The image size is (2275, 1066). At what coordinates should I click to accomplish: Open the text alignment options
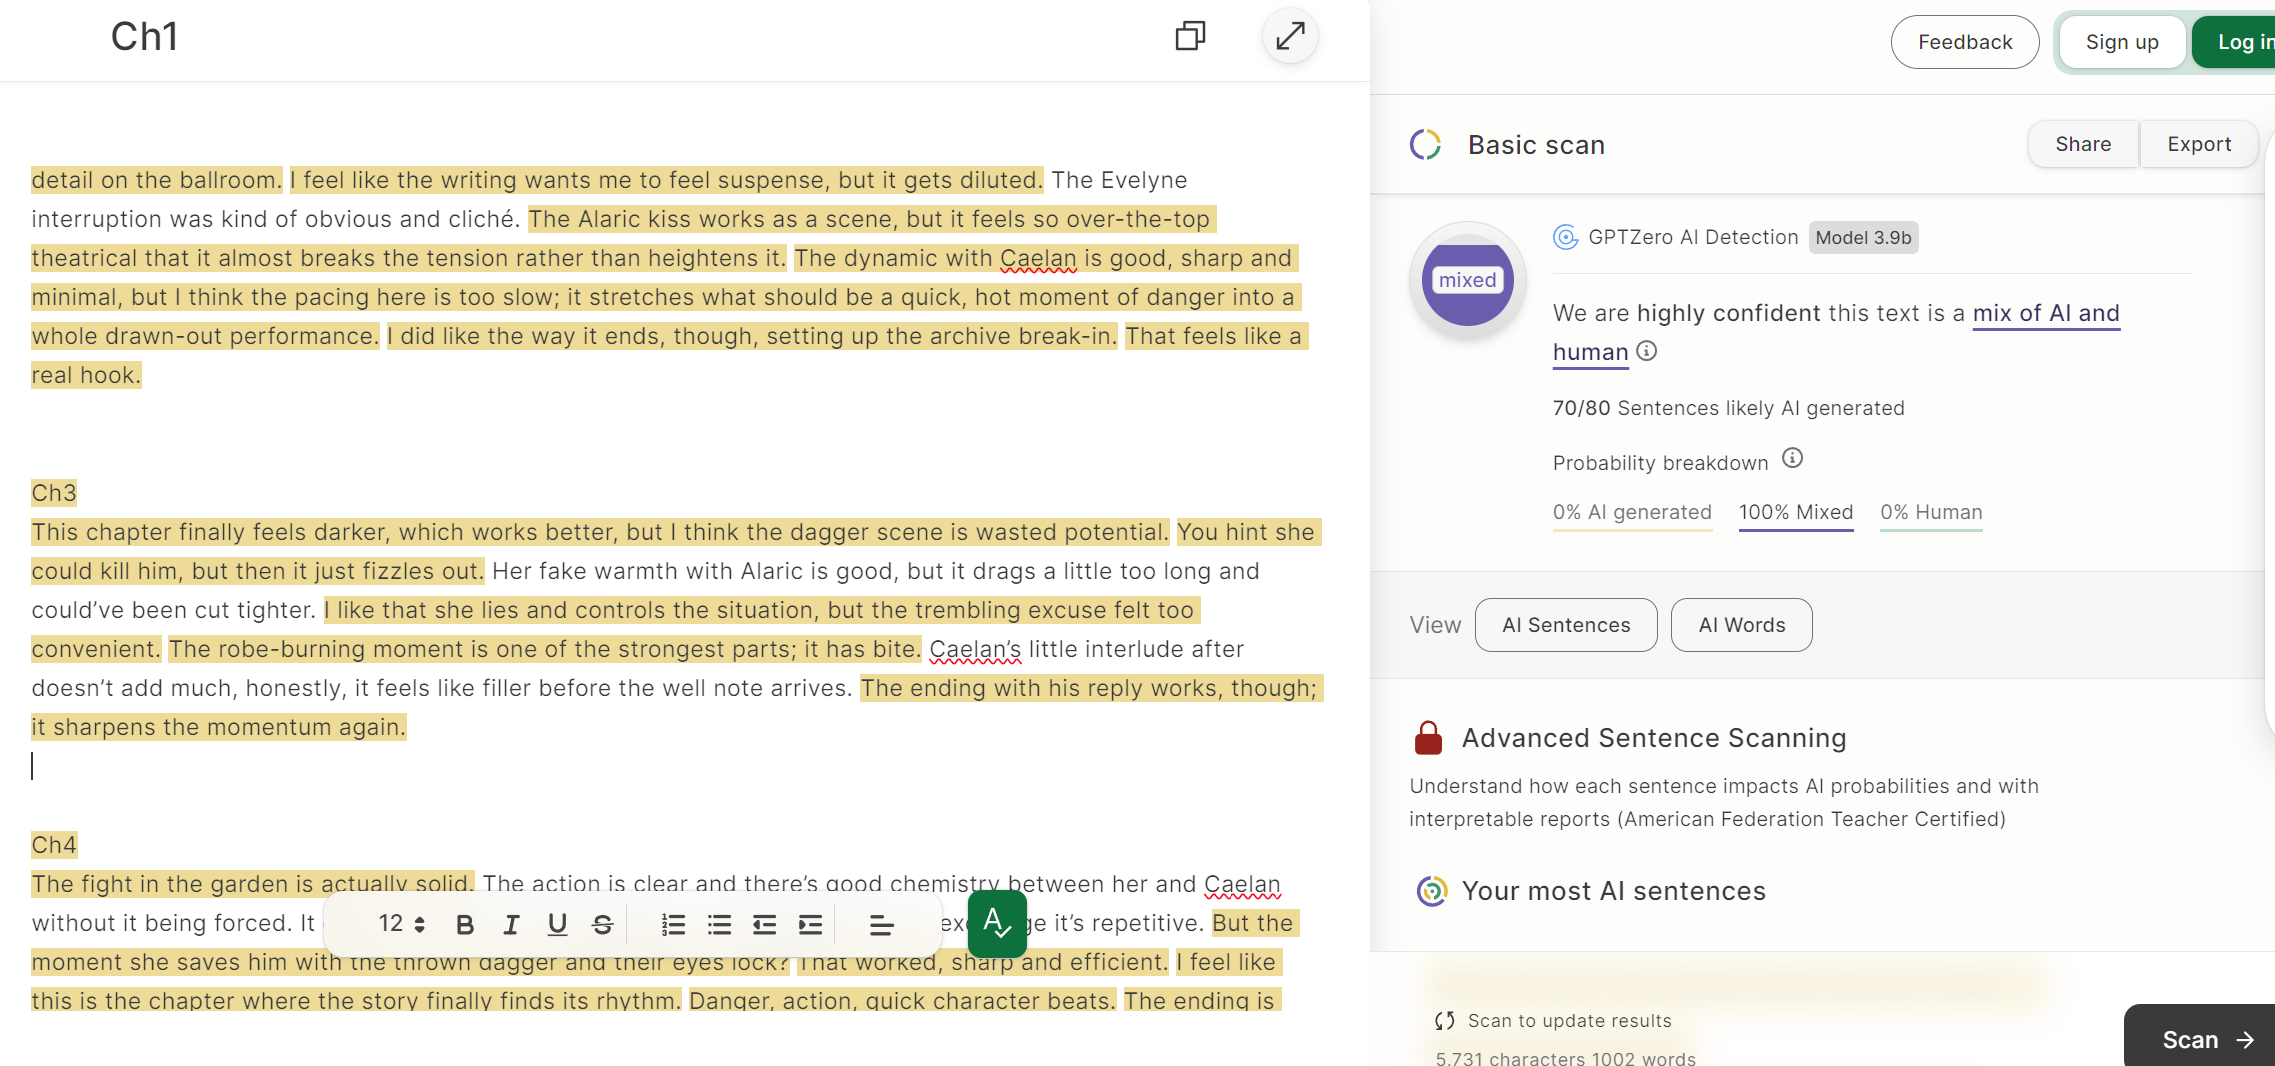[x=881, y=925]
